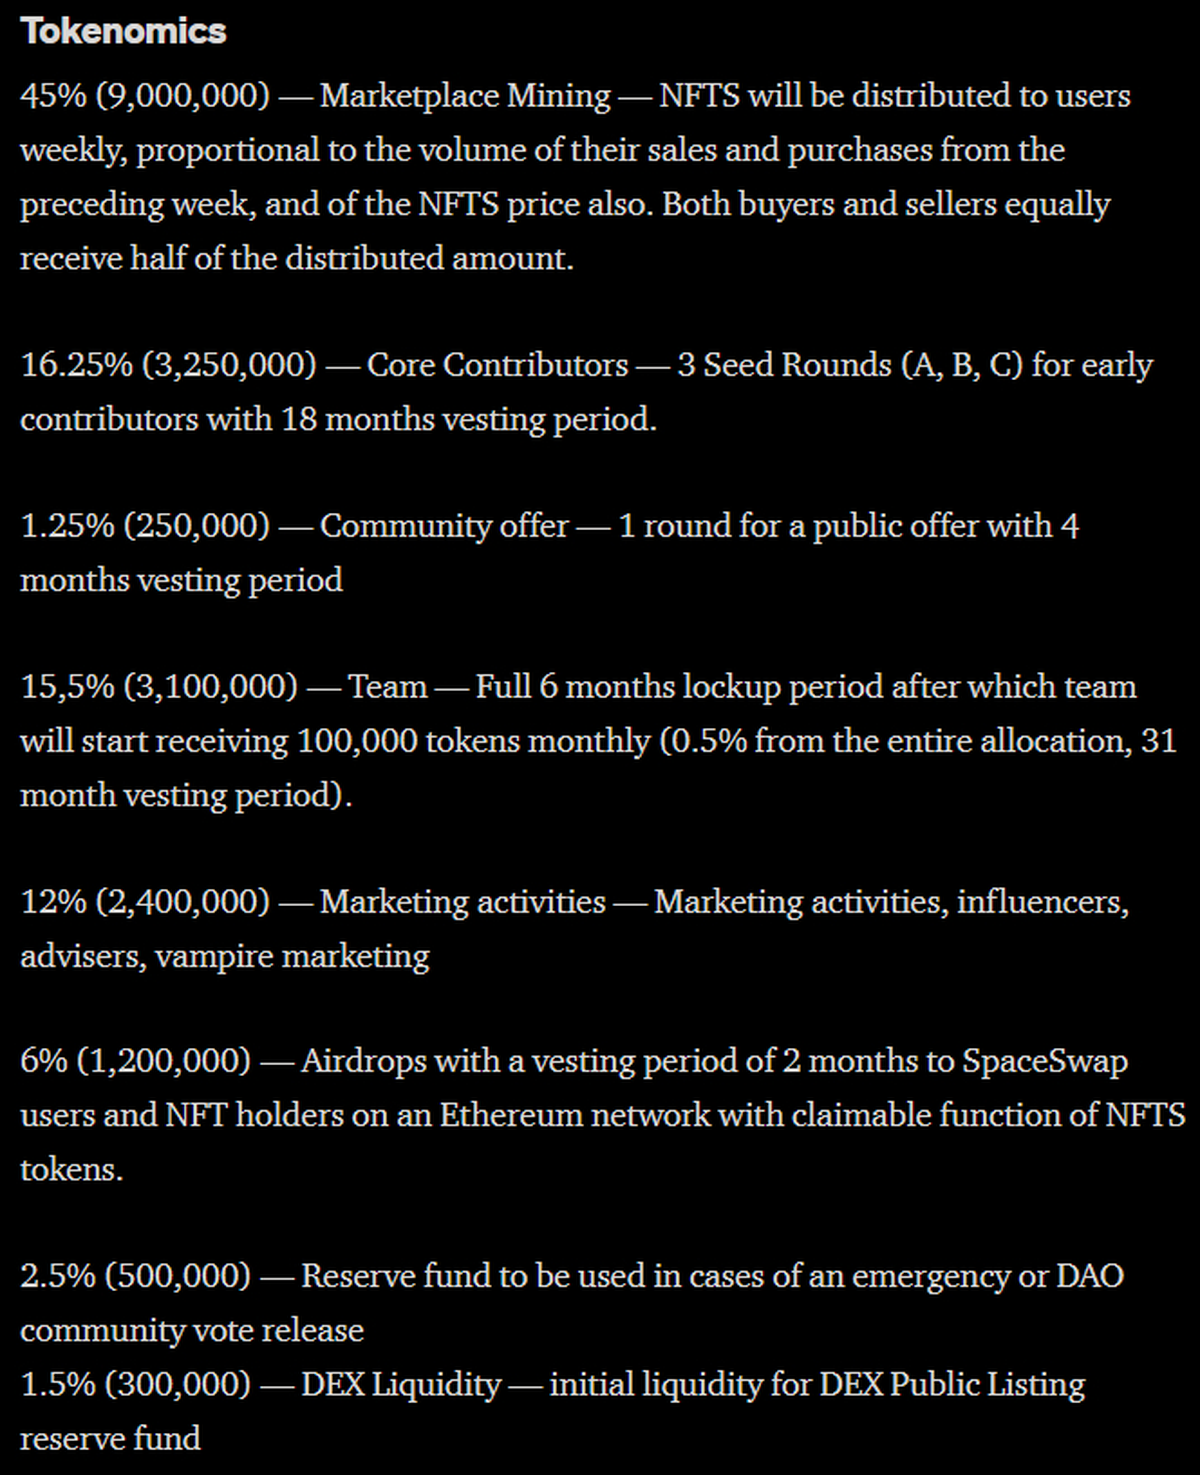Click the DEX Public Listing text
The image size is (1200, 1475).
click(x=952, y=1385)
